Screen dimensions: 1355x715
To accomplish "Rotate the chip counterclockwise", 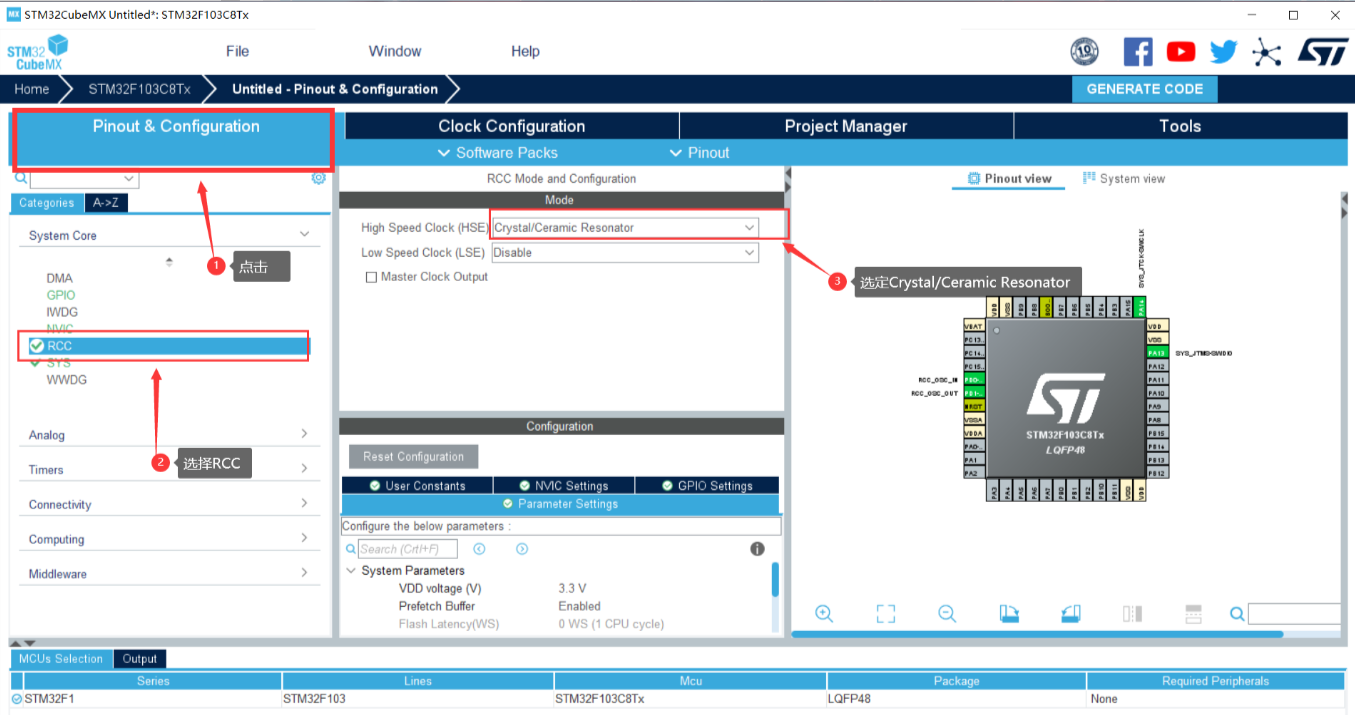I will [x=1071, y=613].
